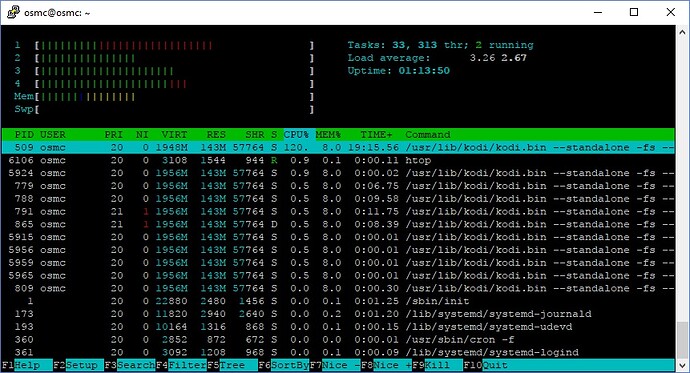Viewport: 690px width, 373px height.
Task: Click F8 Nice plus to raise niceness
Action: click(386, 365)
